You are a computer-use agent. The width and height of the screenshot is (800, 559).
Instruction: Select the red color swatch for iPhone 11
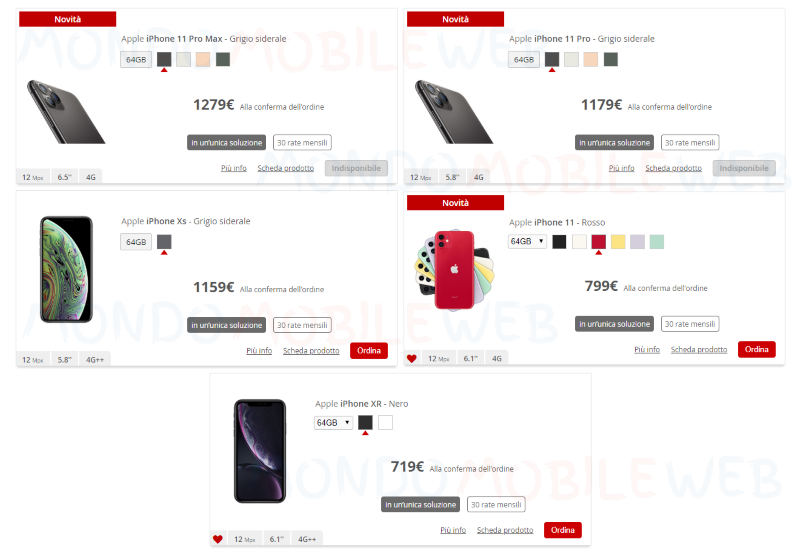tap(598, 242)
